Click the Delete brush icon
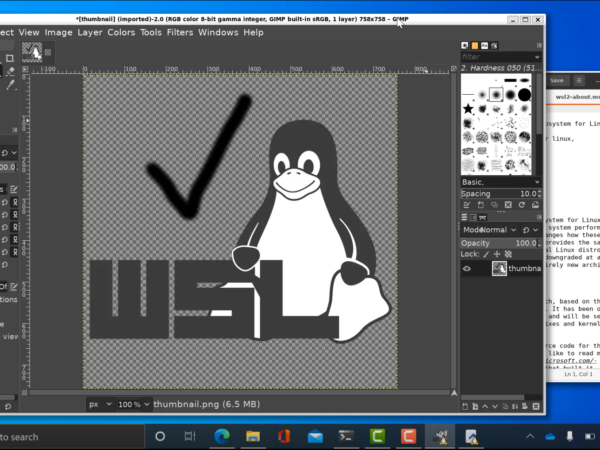The height and width of the screenshot is (450, 600). tap(508, 205)
